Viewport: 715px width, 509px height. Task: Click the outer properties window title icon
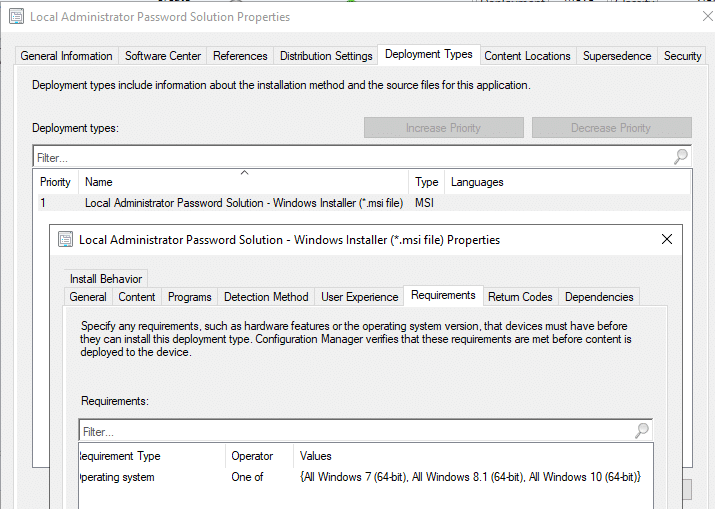(x=15, y=17)
